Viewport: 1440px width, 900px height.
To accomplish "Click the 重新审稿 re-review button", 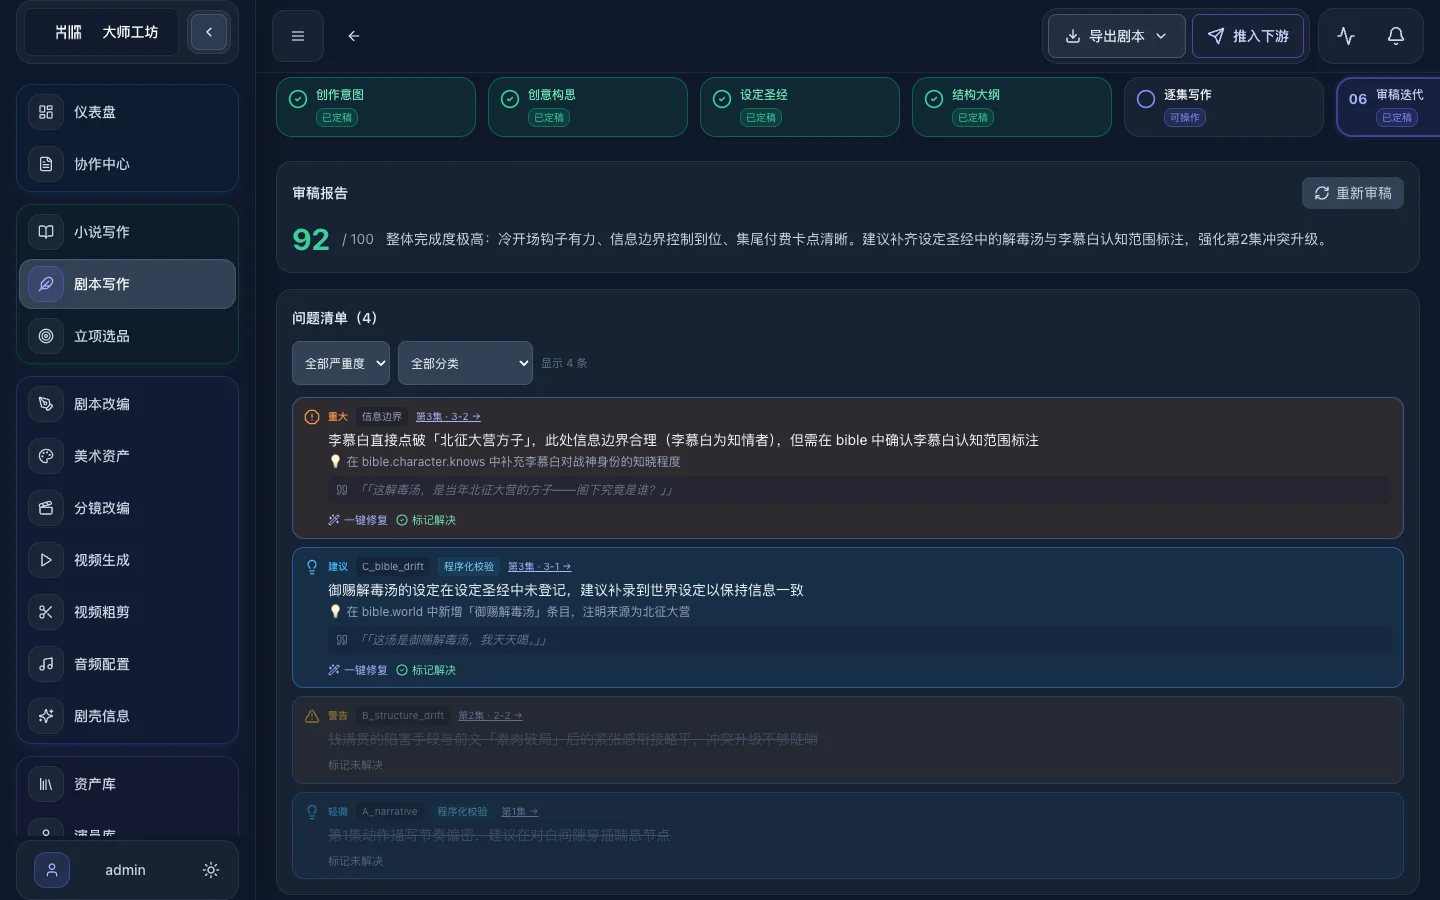I will [1353, 193].
